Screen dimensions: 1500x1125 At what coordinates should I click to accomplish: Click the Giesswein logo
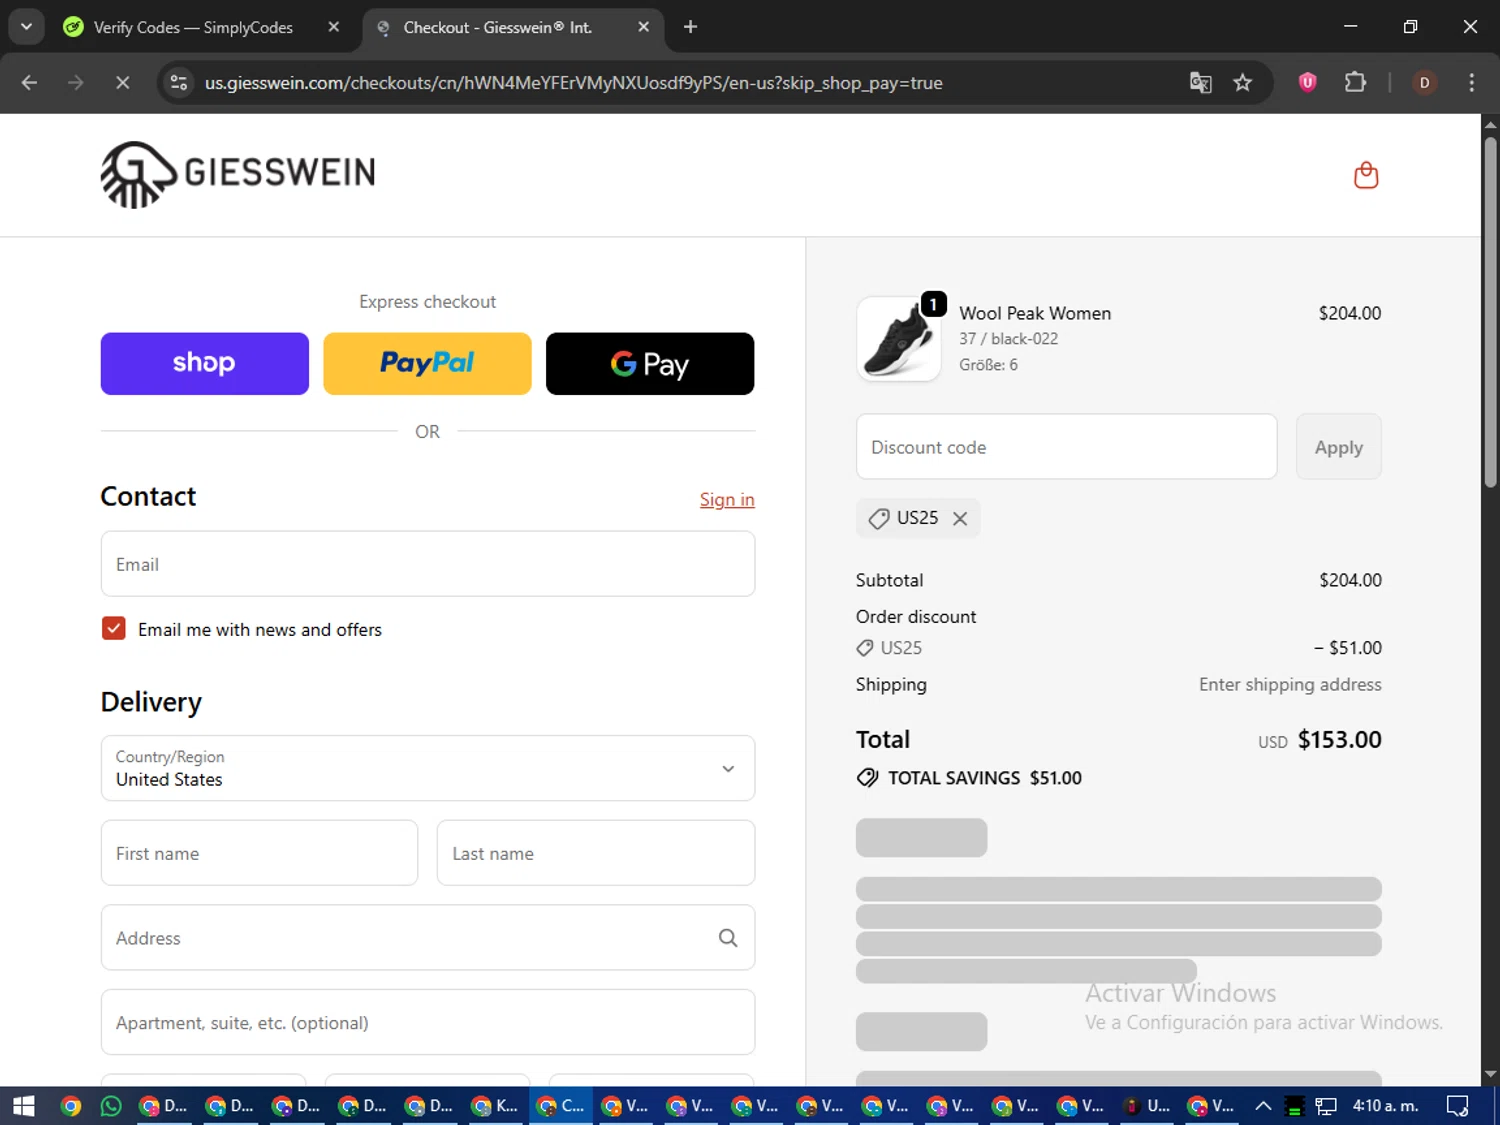click(x=238, y=174)
